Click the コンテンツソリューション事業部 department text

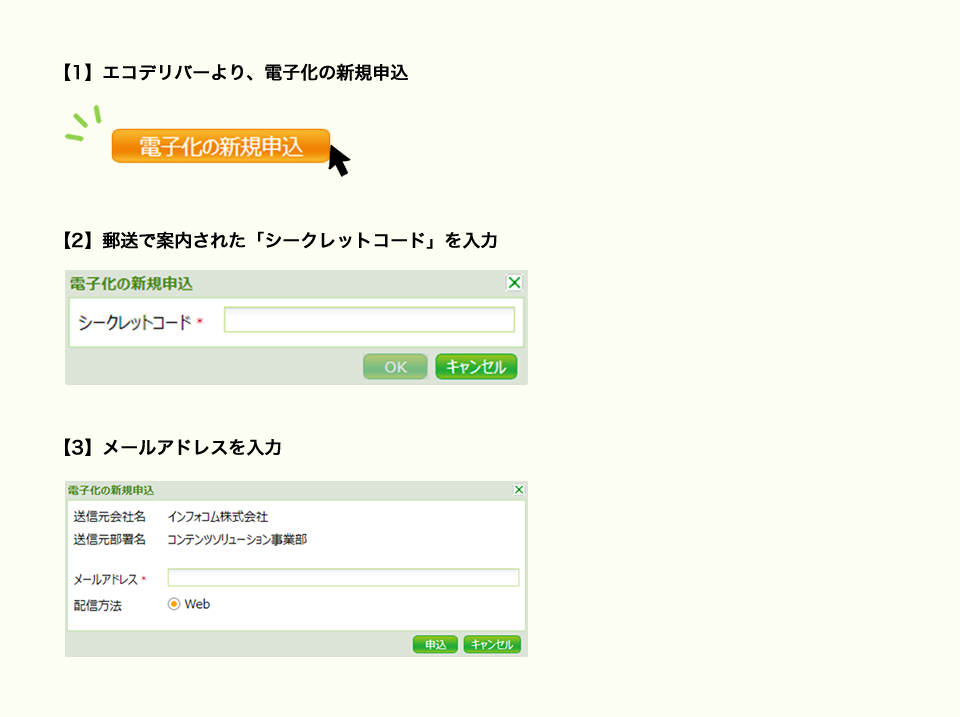tap(237, 539)
